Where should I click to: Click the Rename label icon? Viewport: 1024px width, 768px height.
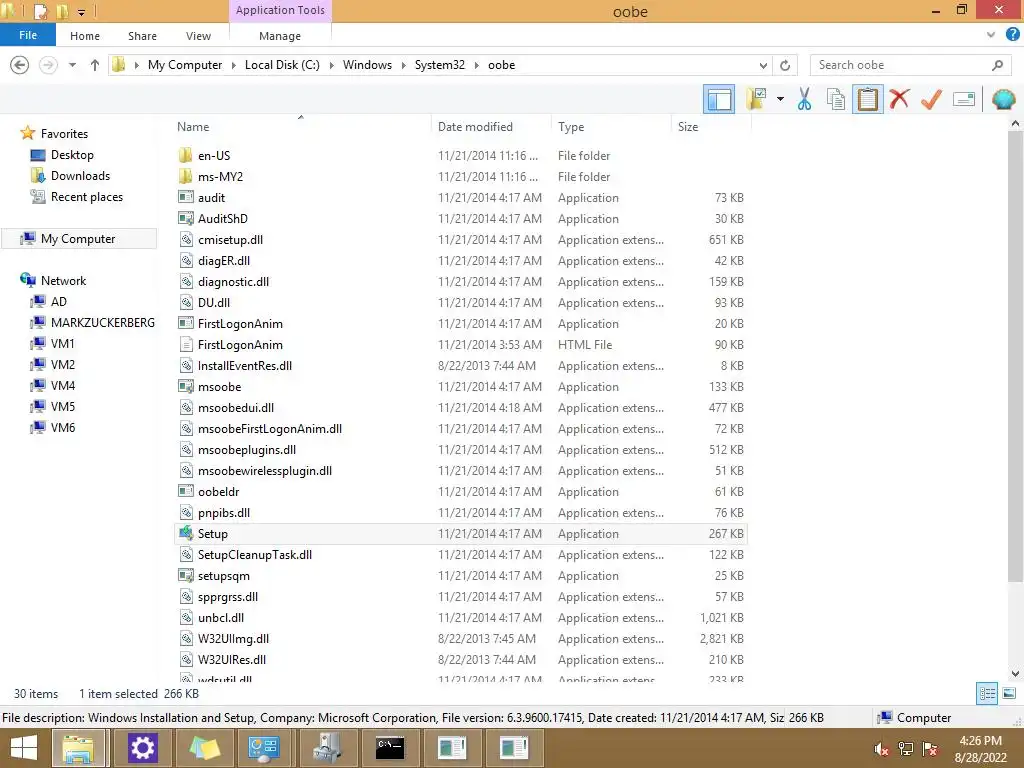[x=963, y=99]
